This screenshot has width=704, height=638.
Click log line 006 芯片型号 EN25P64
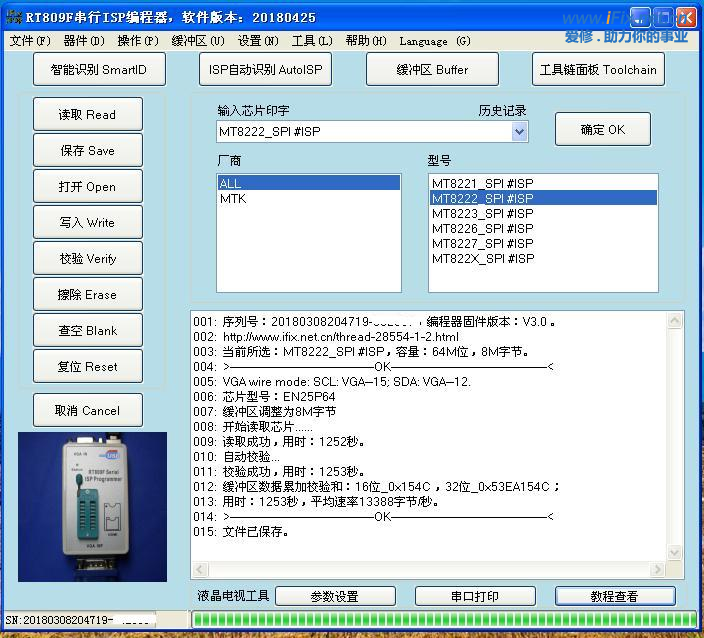(264, 396)
